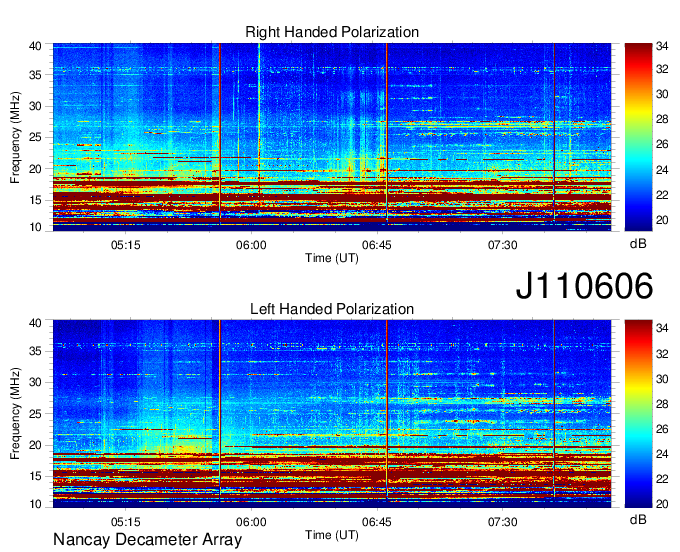The image size is (680, 552).
Task: Click the 10 MHz tick on the upper plot
Action: click(35, 227)
